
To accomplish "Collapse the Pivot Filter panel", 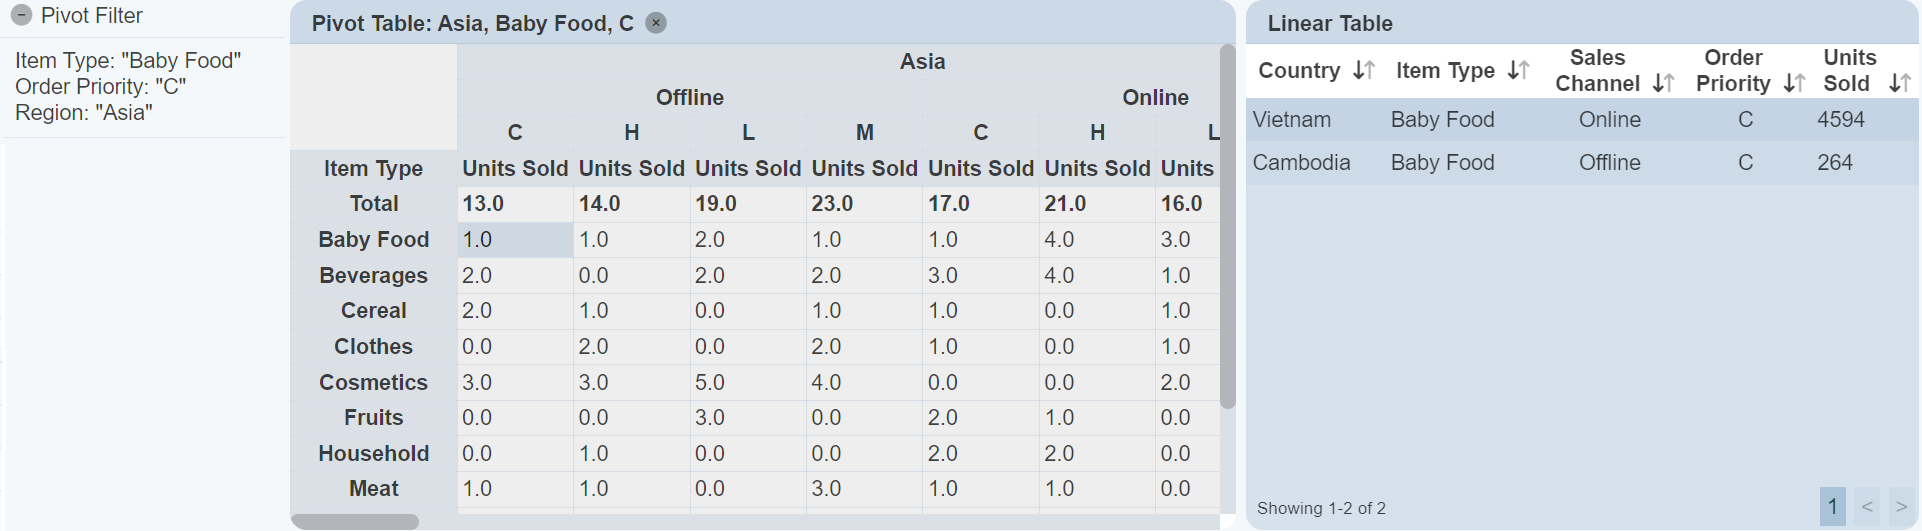I will pyautogui.click(x=21, y=16).
